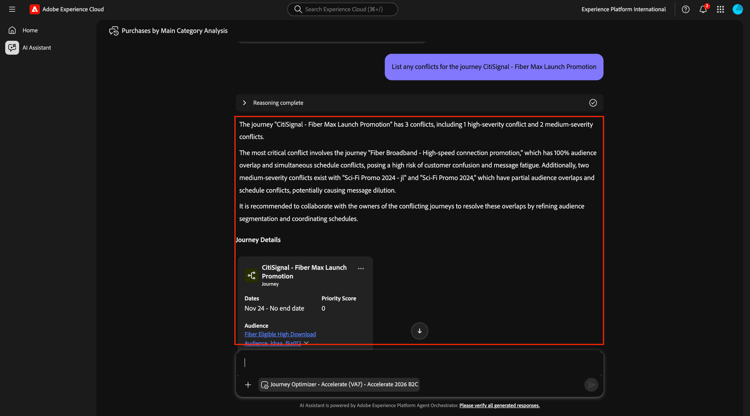Click the Adobe Experience Cloud logo
750x416 pixels.
(34, 9)
